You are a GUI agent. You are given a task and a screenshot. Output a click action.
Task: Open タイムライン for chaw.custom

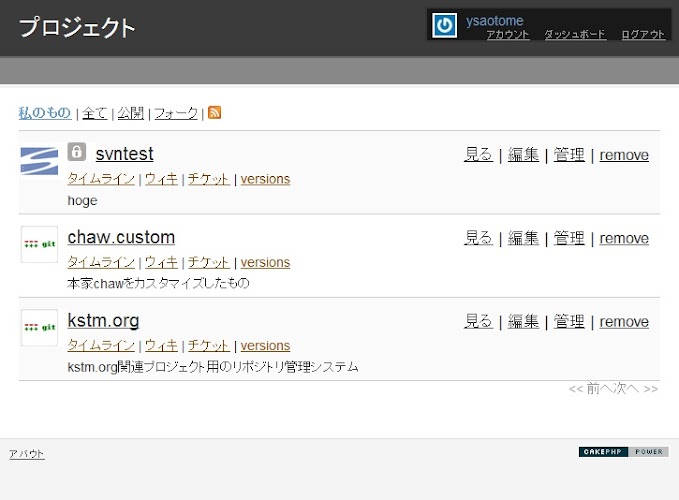(x=101, y=262)
